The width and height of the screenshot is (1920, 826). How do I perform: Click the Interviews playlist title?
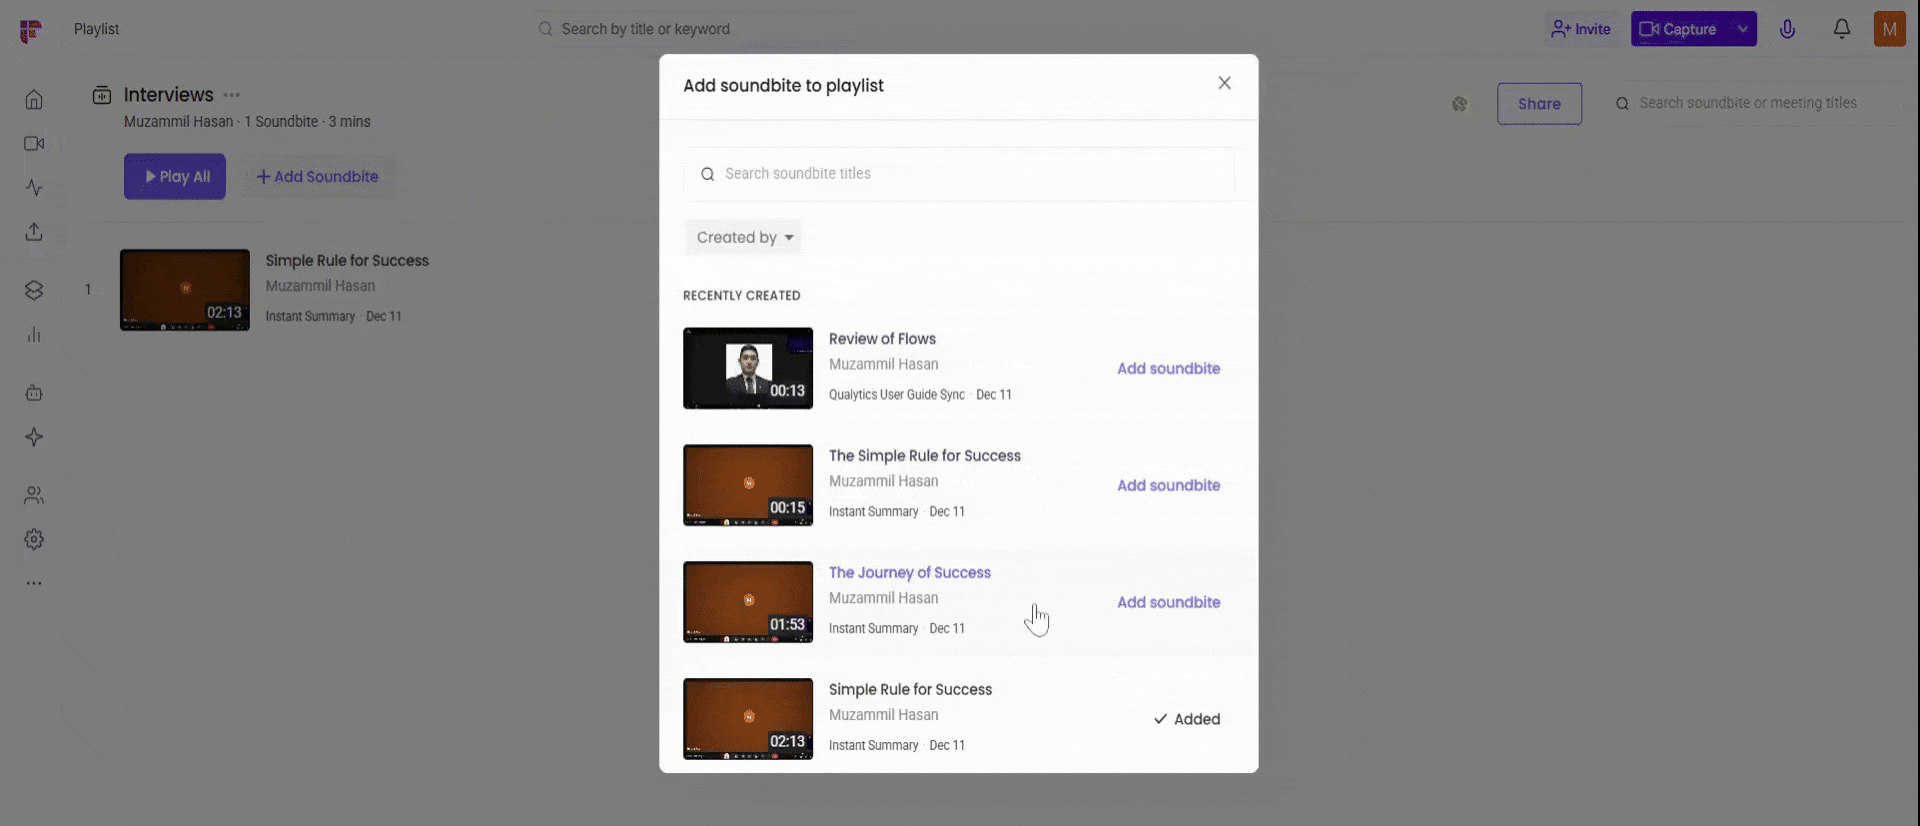pyautogui.click(x=169, y=95)
